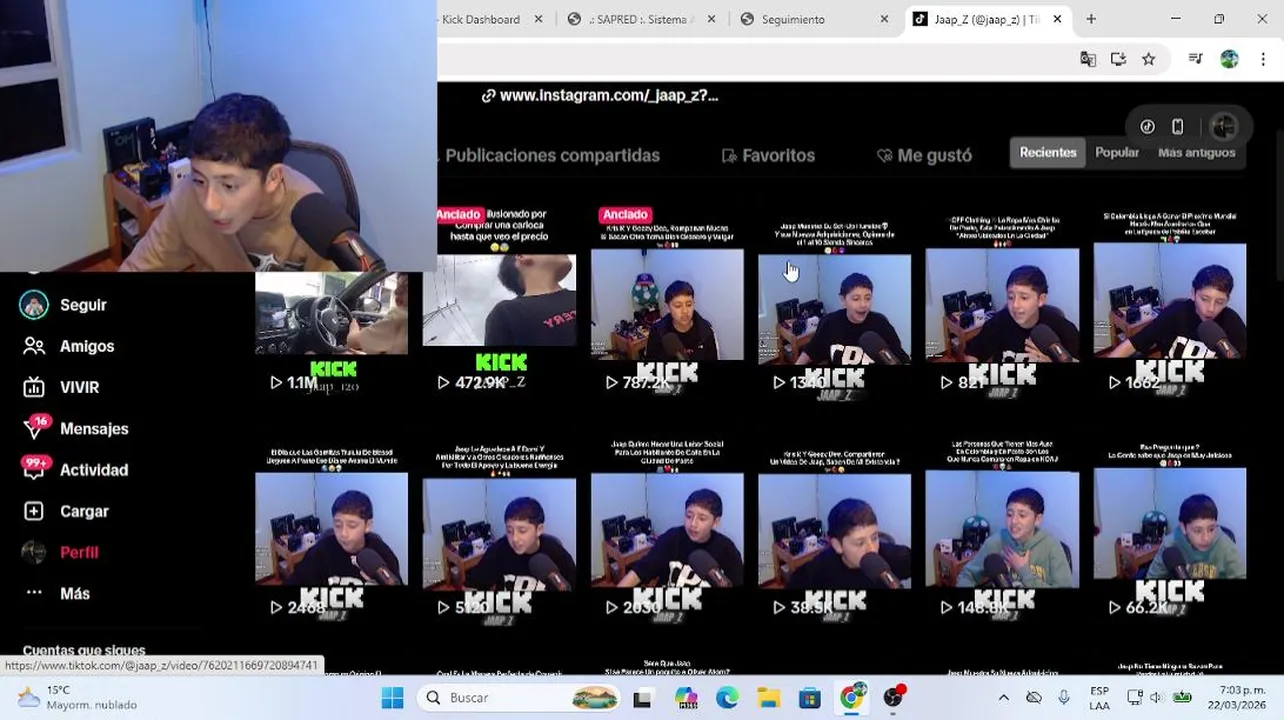Open File Explorer from the taskbar
Screen dimensions: 1284x720
[x=768, y=698]
